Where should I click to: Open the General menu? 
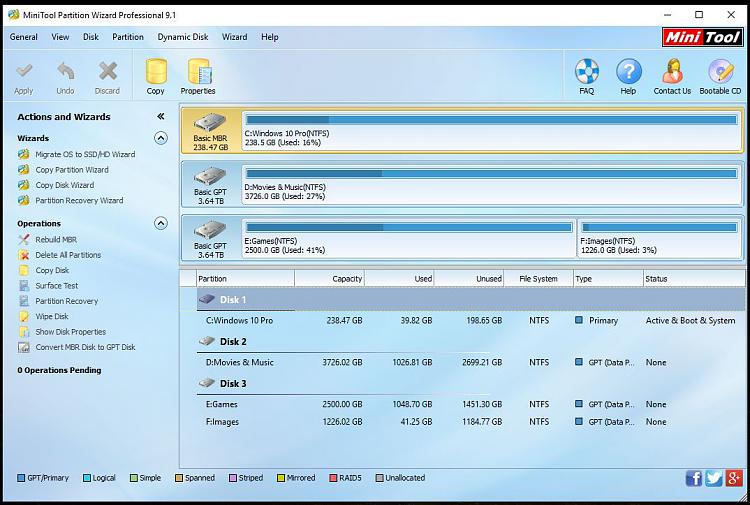pos(23,37)
